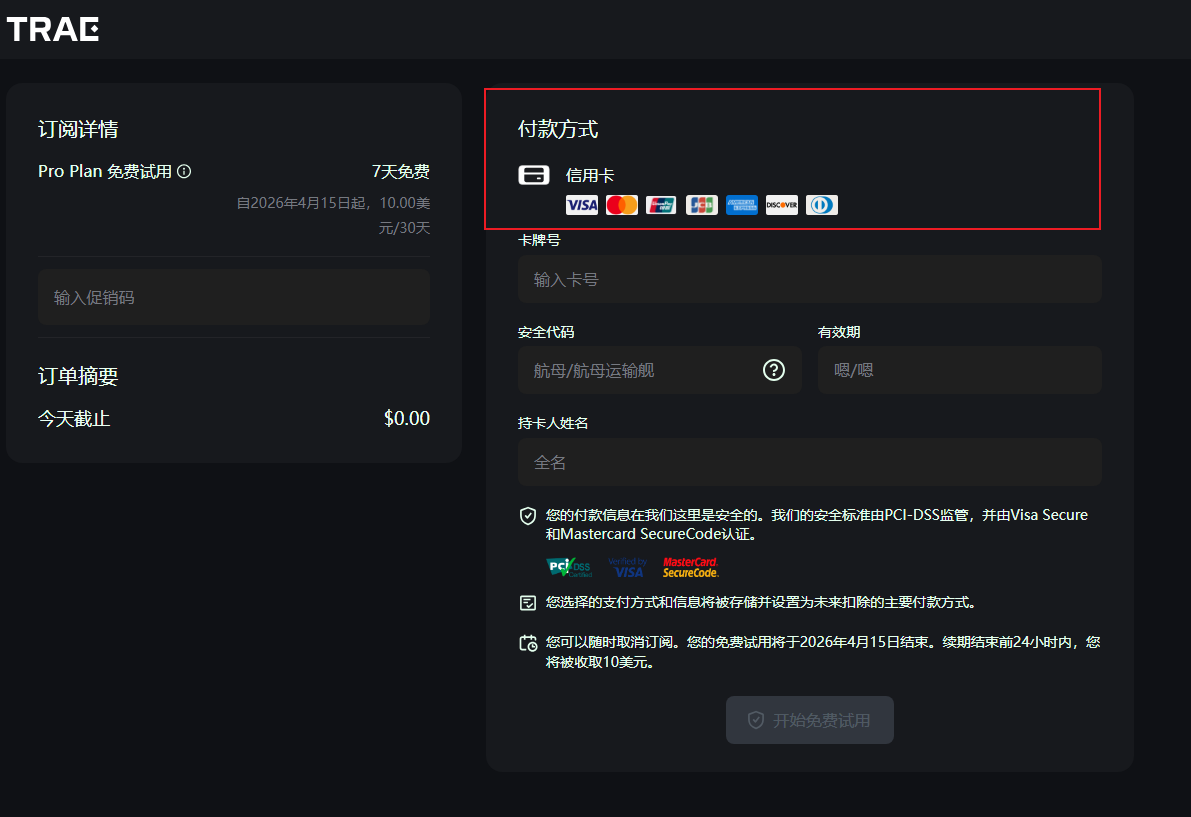Click the info icon beside Pro Plan 免费试用
1191x817 pixels.
point(184,172)
